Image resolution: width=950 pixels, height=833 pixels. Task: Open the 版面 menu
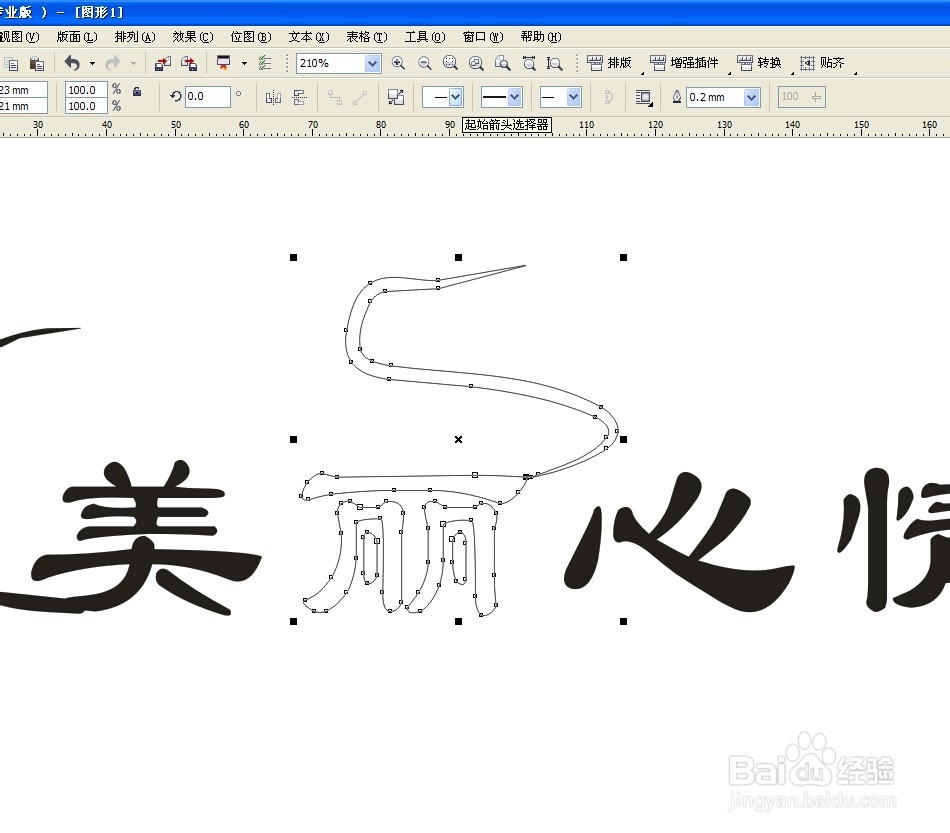76,37
